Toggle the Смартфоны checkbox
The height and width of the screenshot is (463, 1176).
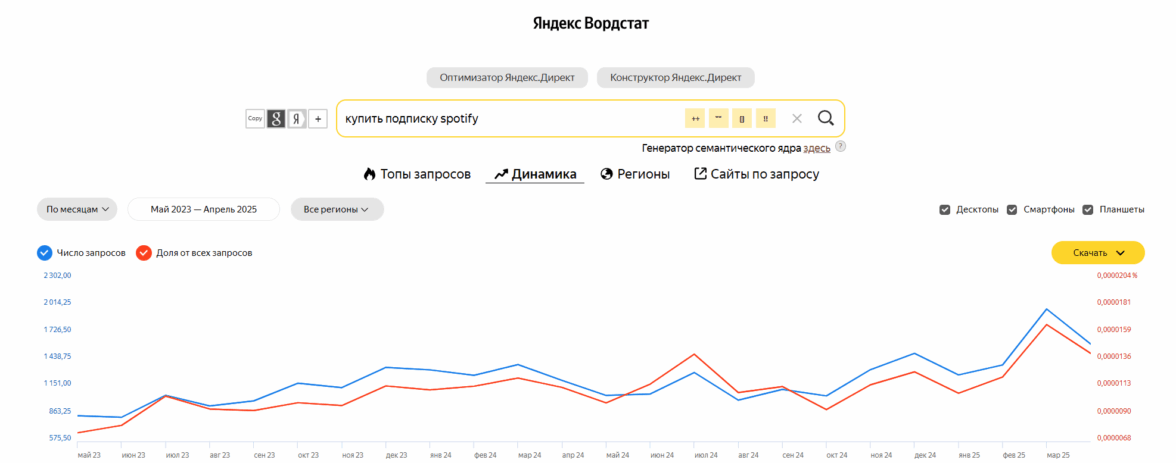click(1012, 210)
